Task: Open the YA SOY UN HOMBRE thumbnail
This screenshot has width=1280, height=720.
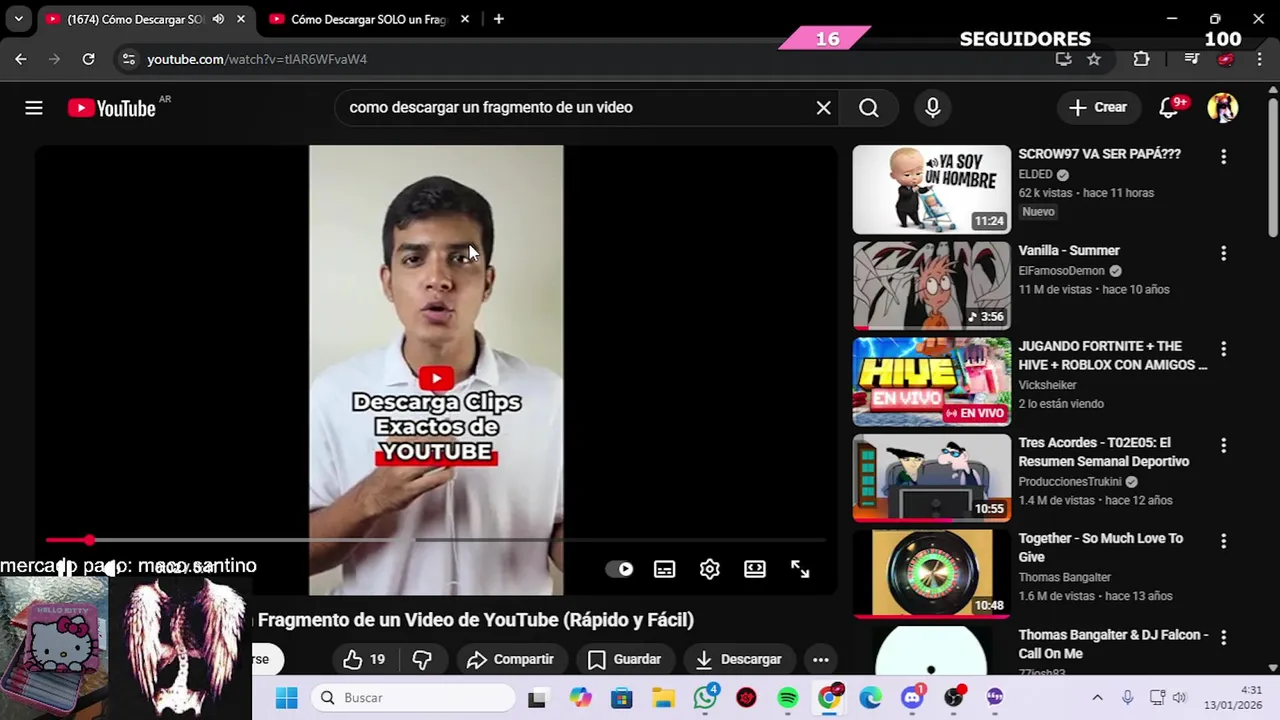Action: click(931, 189)
